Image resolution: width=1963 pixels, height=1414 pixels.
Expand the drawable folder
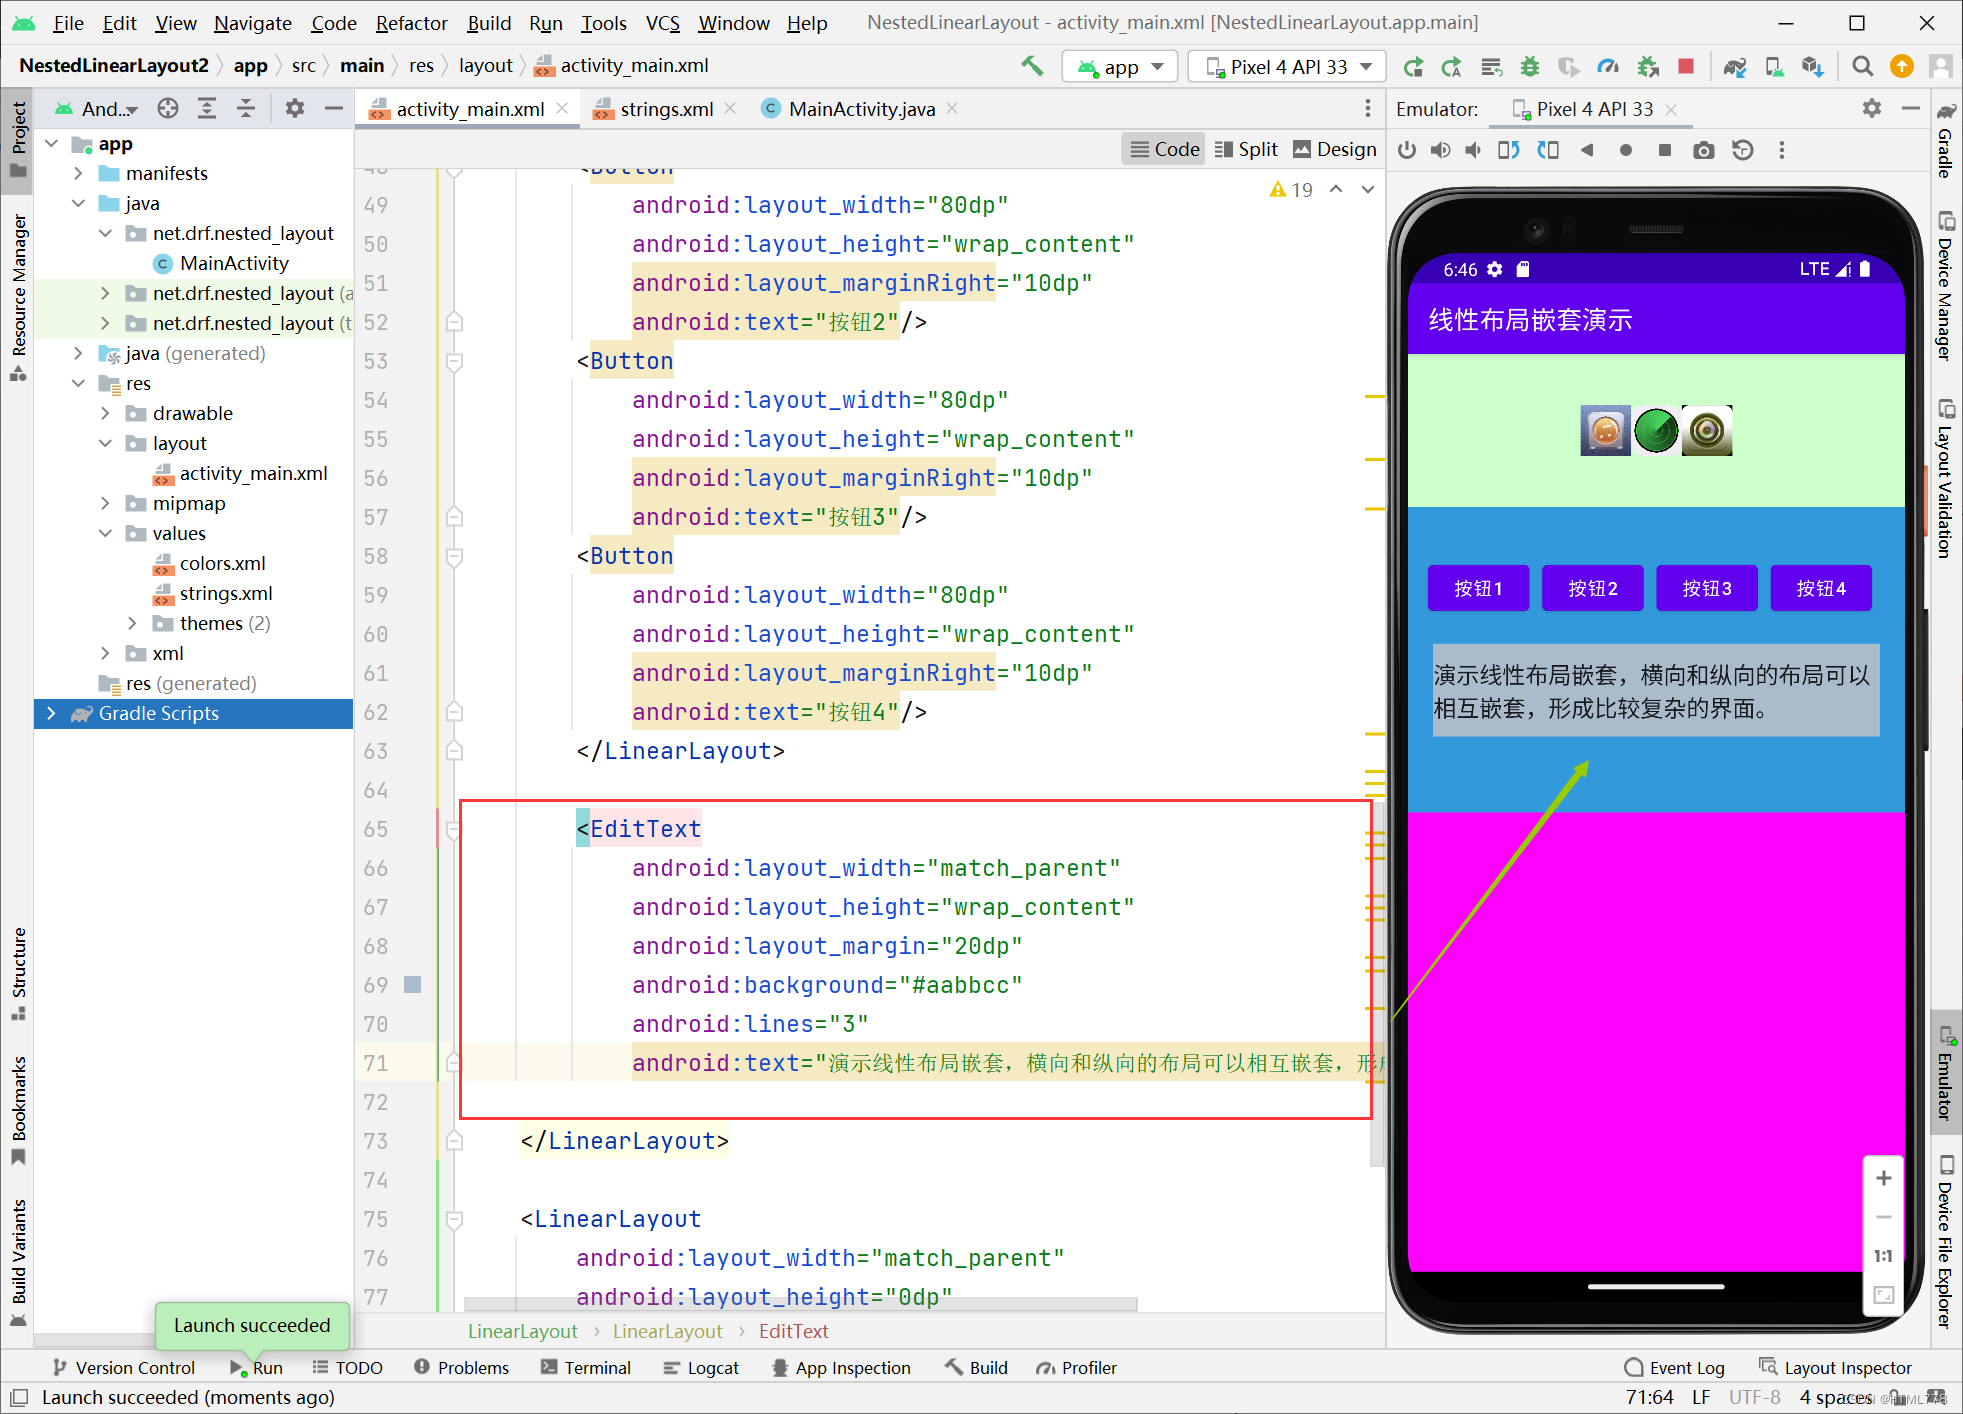tap(105, 413)
